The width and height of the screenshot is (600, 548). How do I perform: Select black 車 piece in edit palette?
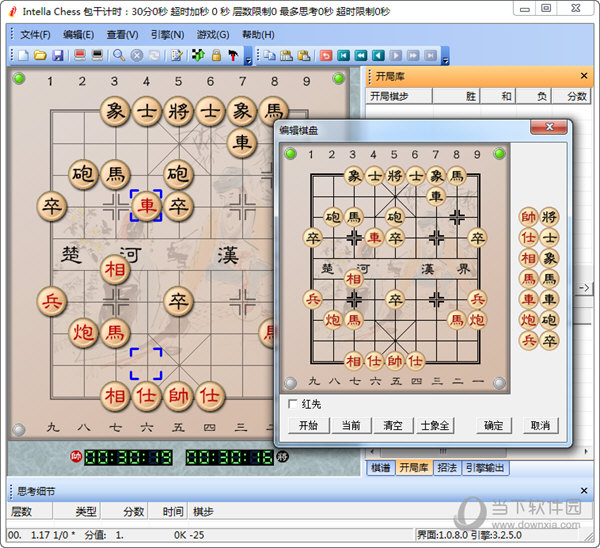pyautogui.click(x=549, y=299)
